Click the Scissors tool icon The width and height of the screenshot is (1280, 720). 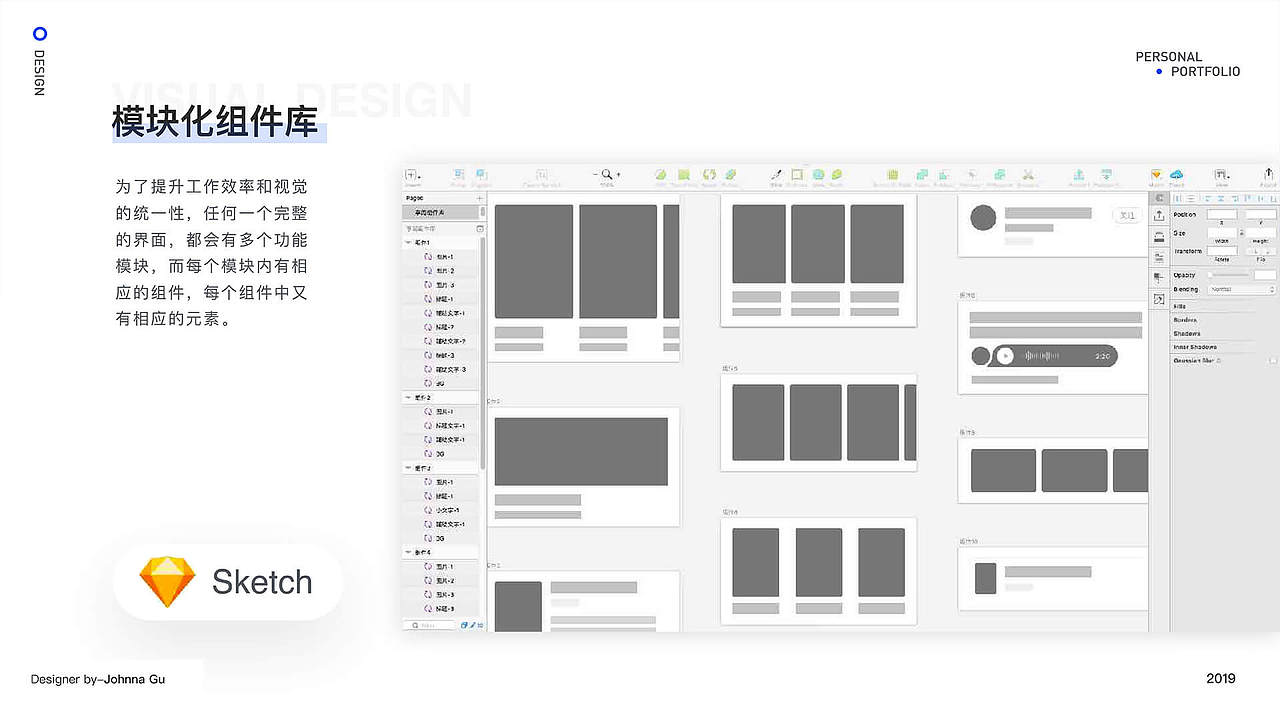click(1028, 175)
